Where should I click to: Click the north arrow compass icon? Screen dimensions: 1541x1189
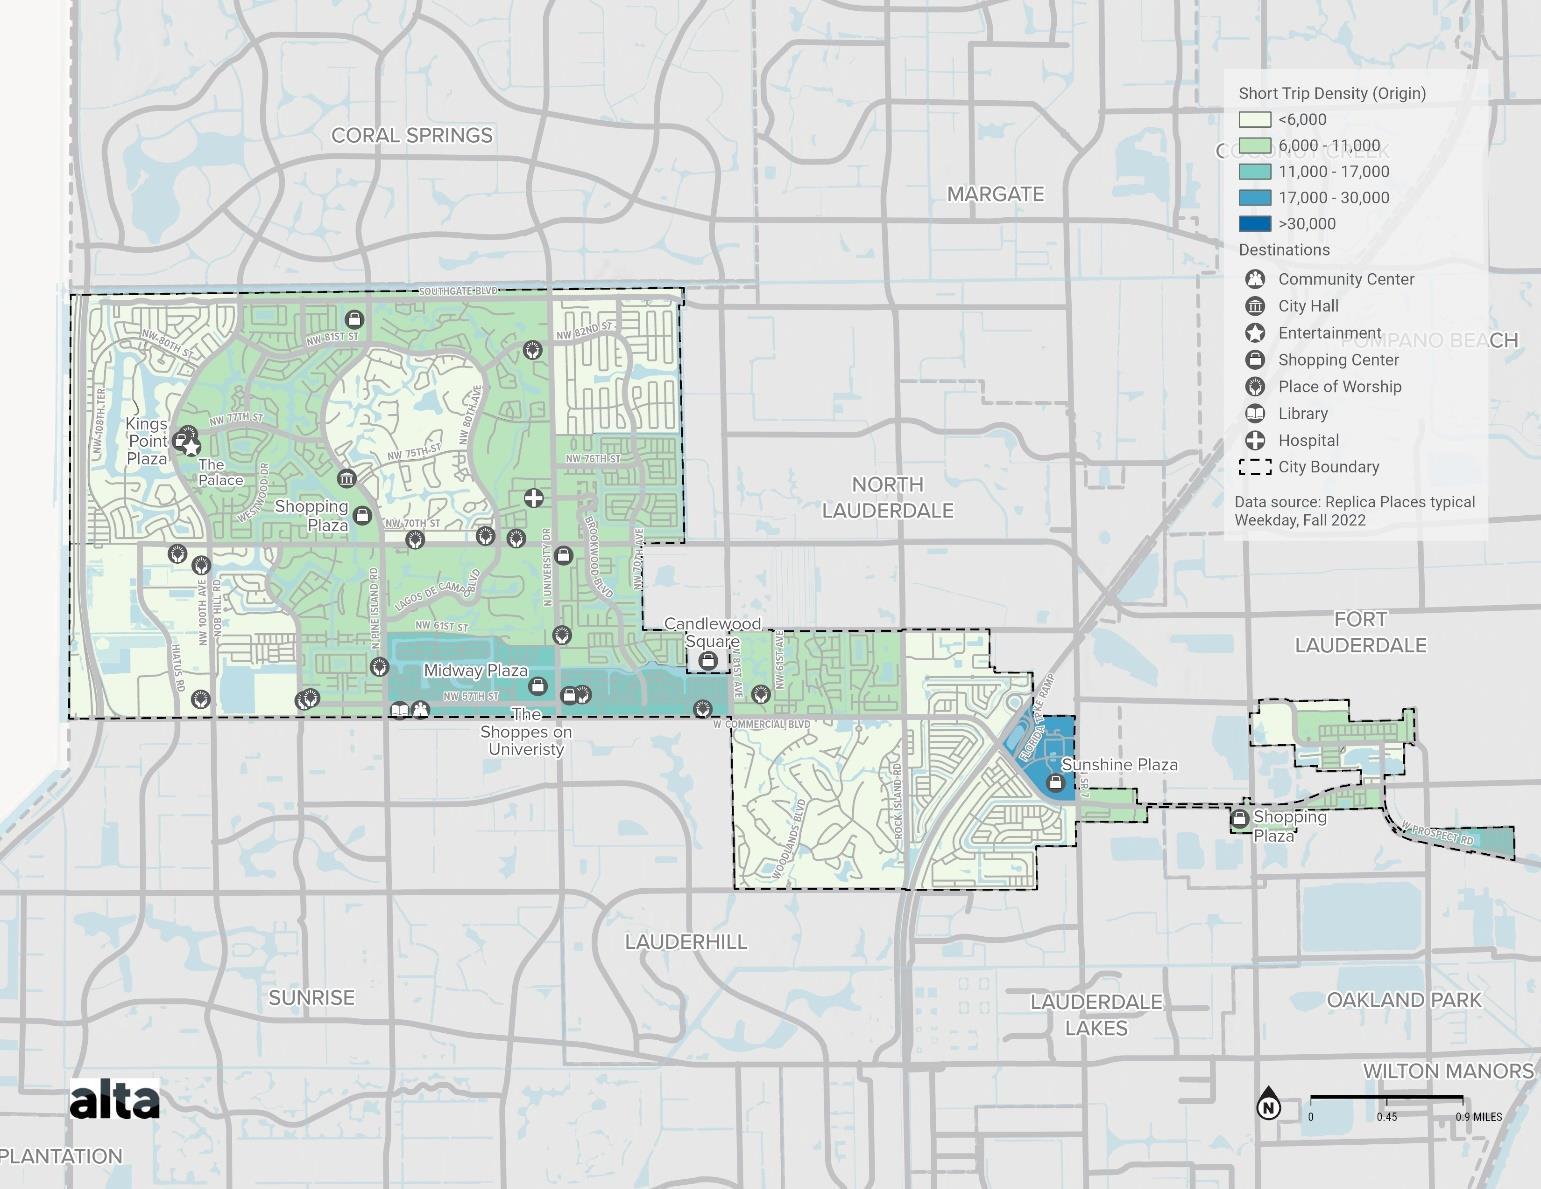(1268, 1103)
